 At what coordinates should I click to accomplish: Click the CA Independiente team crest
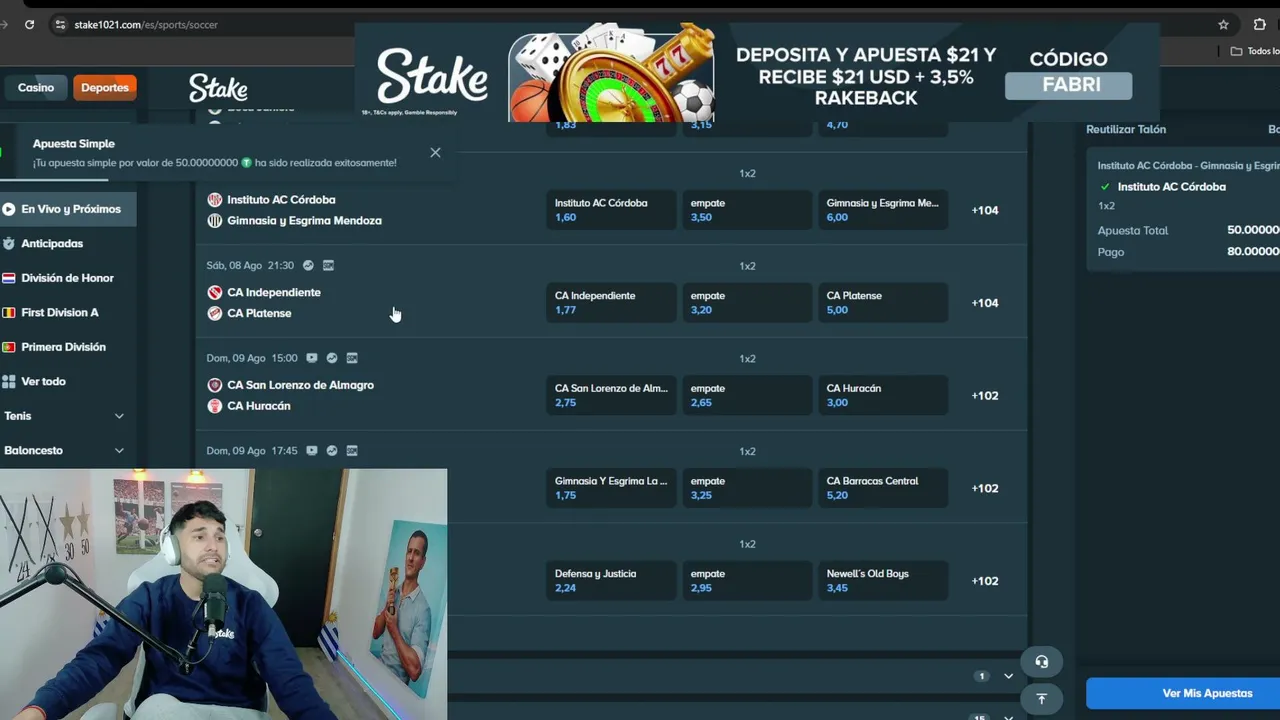(x=214, y=293)
